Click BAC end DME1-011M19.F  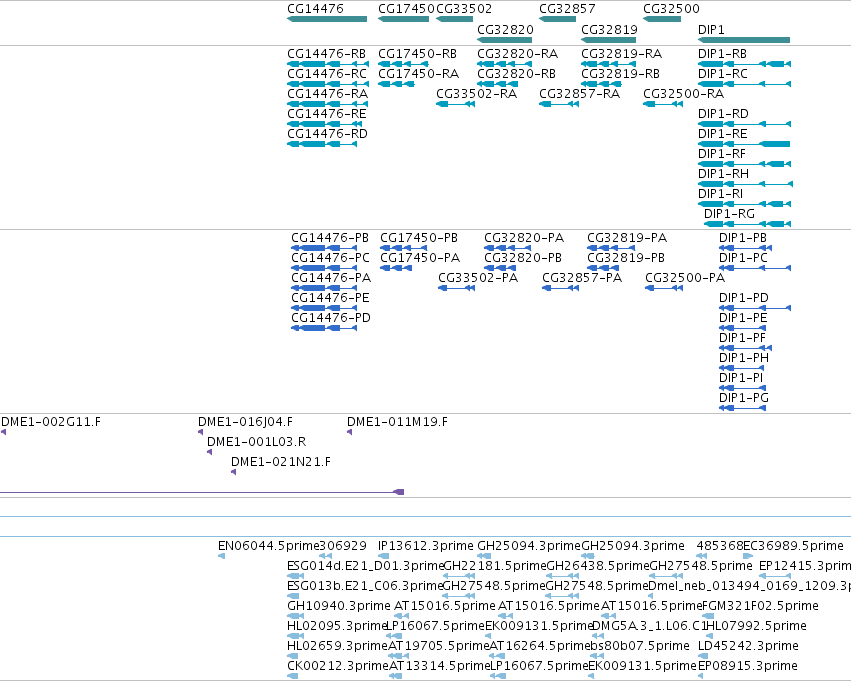coord(397,422)
